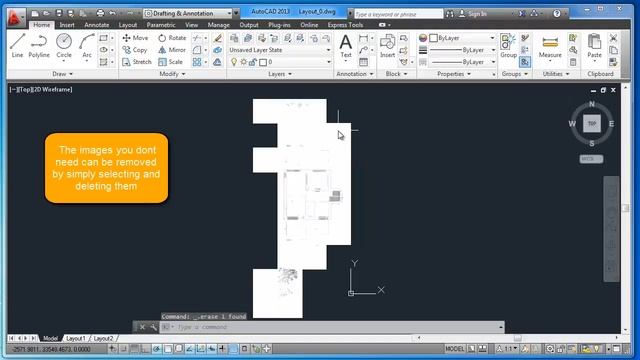The image size is (640, 360).
Task: Click the viewport [Top] view label
Action: tap(24, 89)
